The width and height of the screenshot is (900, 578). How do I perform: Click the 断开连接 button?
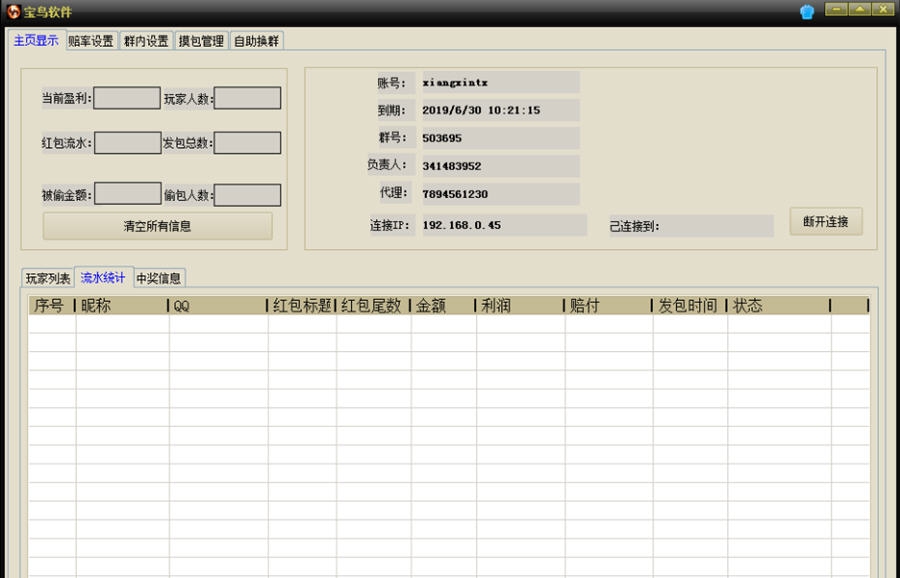826,222
